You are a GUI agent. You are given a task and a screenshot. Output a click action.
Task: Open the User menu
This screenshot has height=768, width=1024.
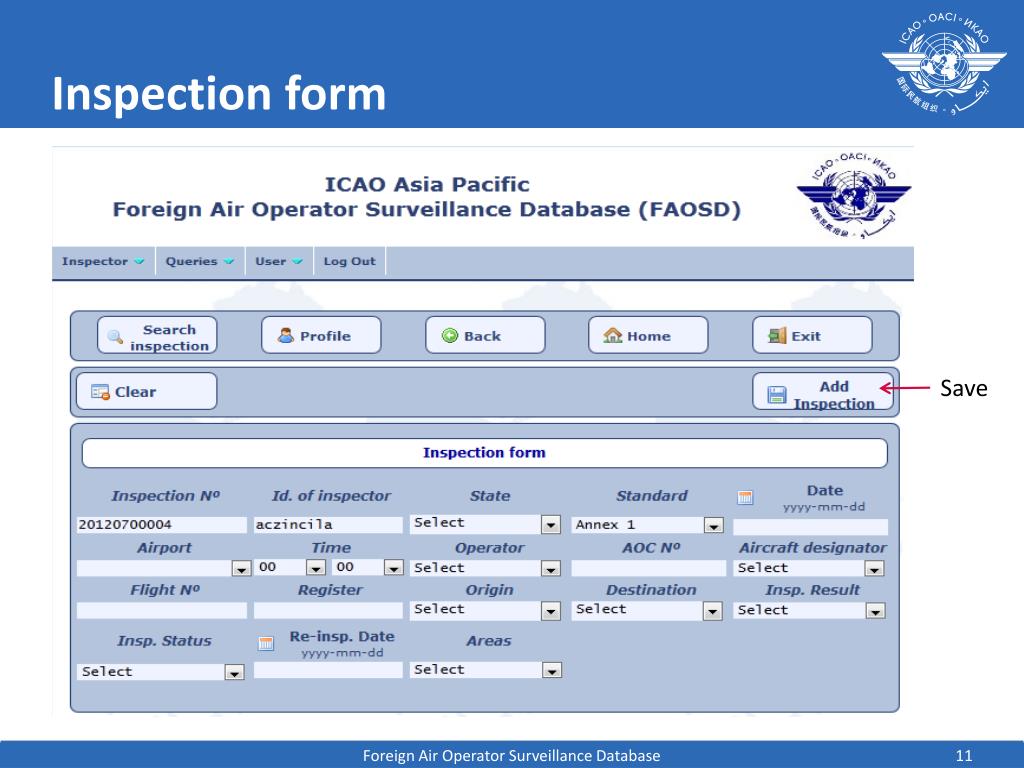(x=279, y=261)
